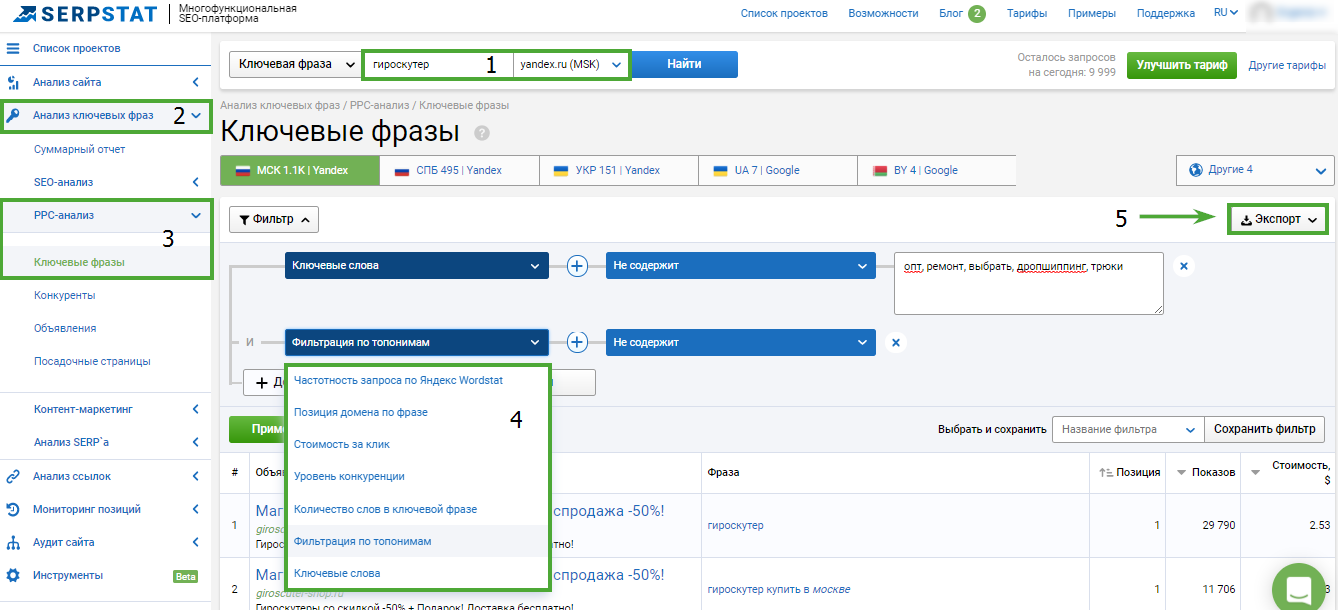Open Поддержка top link

(1166, 13)
